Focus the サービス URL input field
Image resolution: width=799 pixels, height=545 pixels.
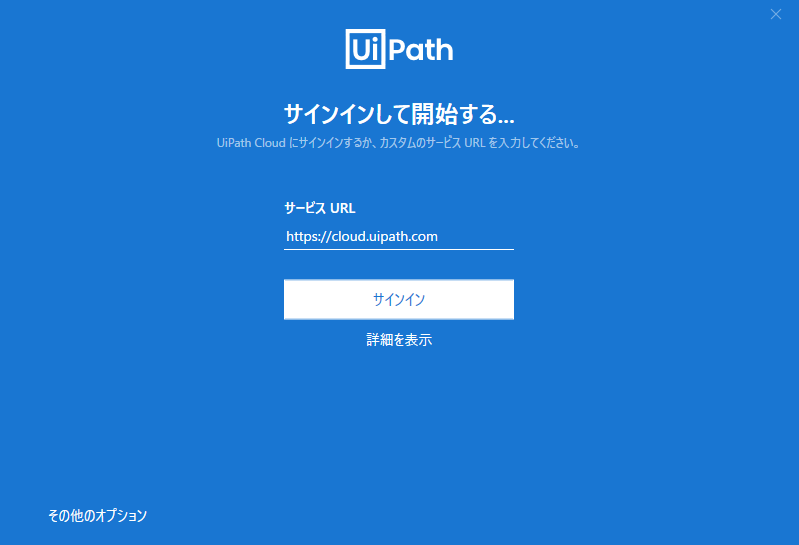(x=398, y=237)
